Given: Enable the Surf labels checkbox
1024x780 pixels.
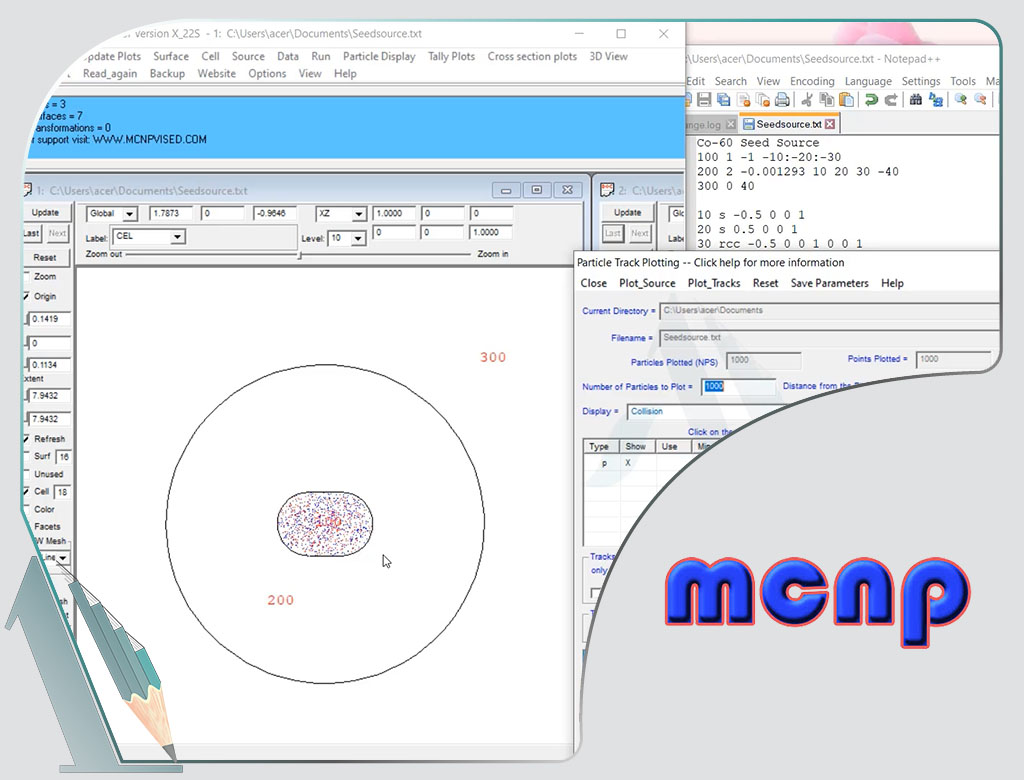Looking at the screenshot, I should click(x=27, y=457).
